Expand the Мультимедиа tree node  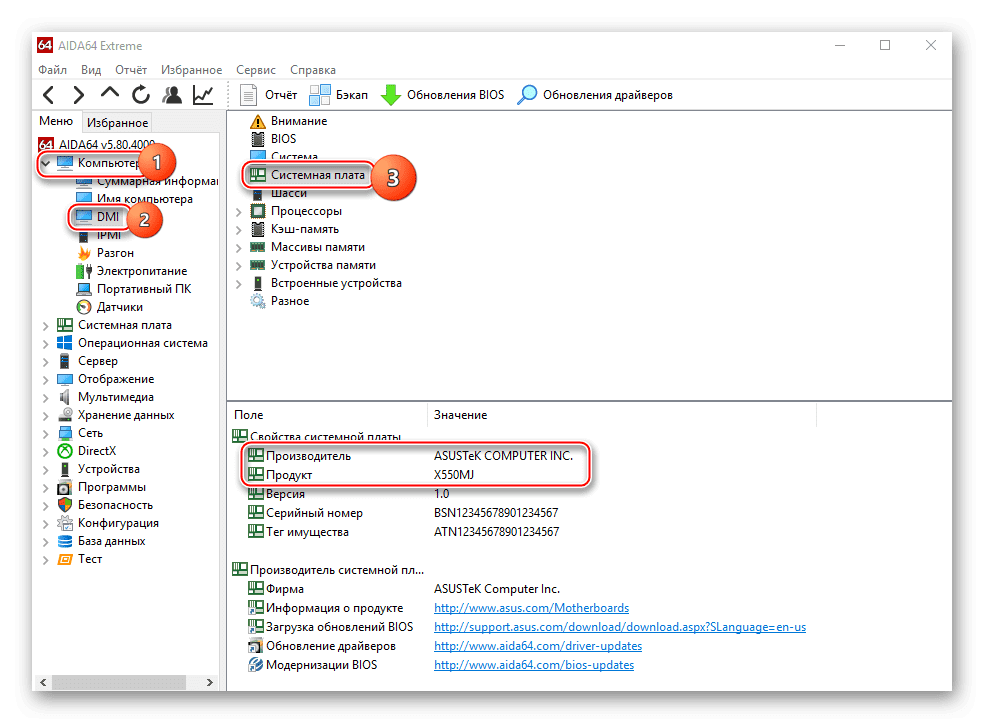point(45,398)
